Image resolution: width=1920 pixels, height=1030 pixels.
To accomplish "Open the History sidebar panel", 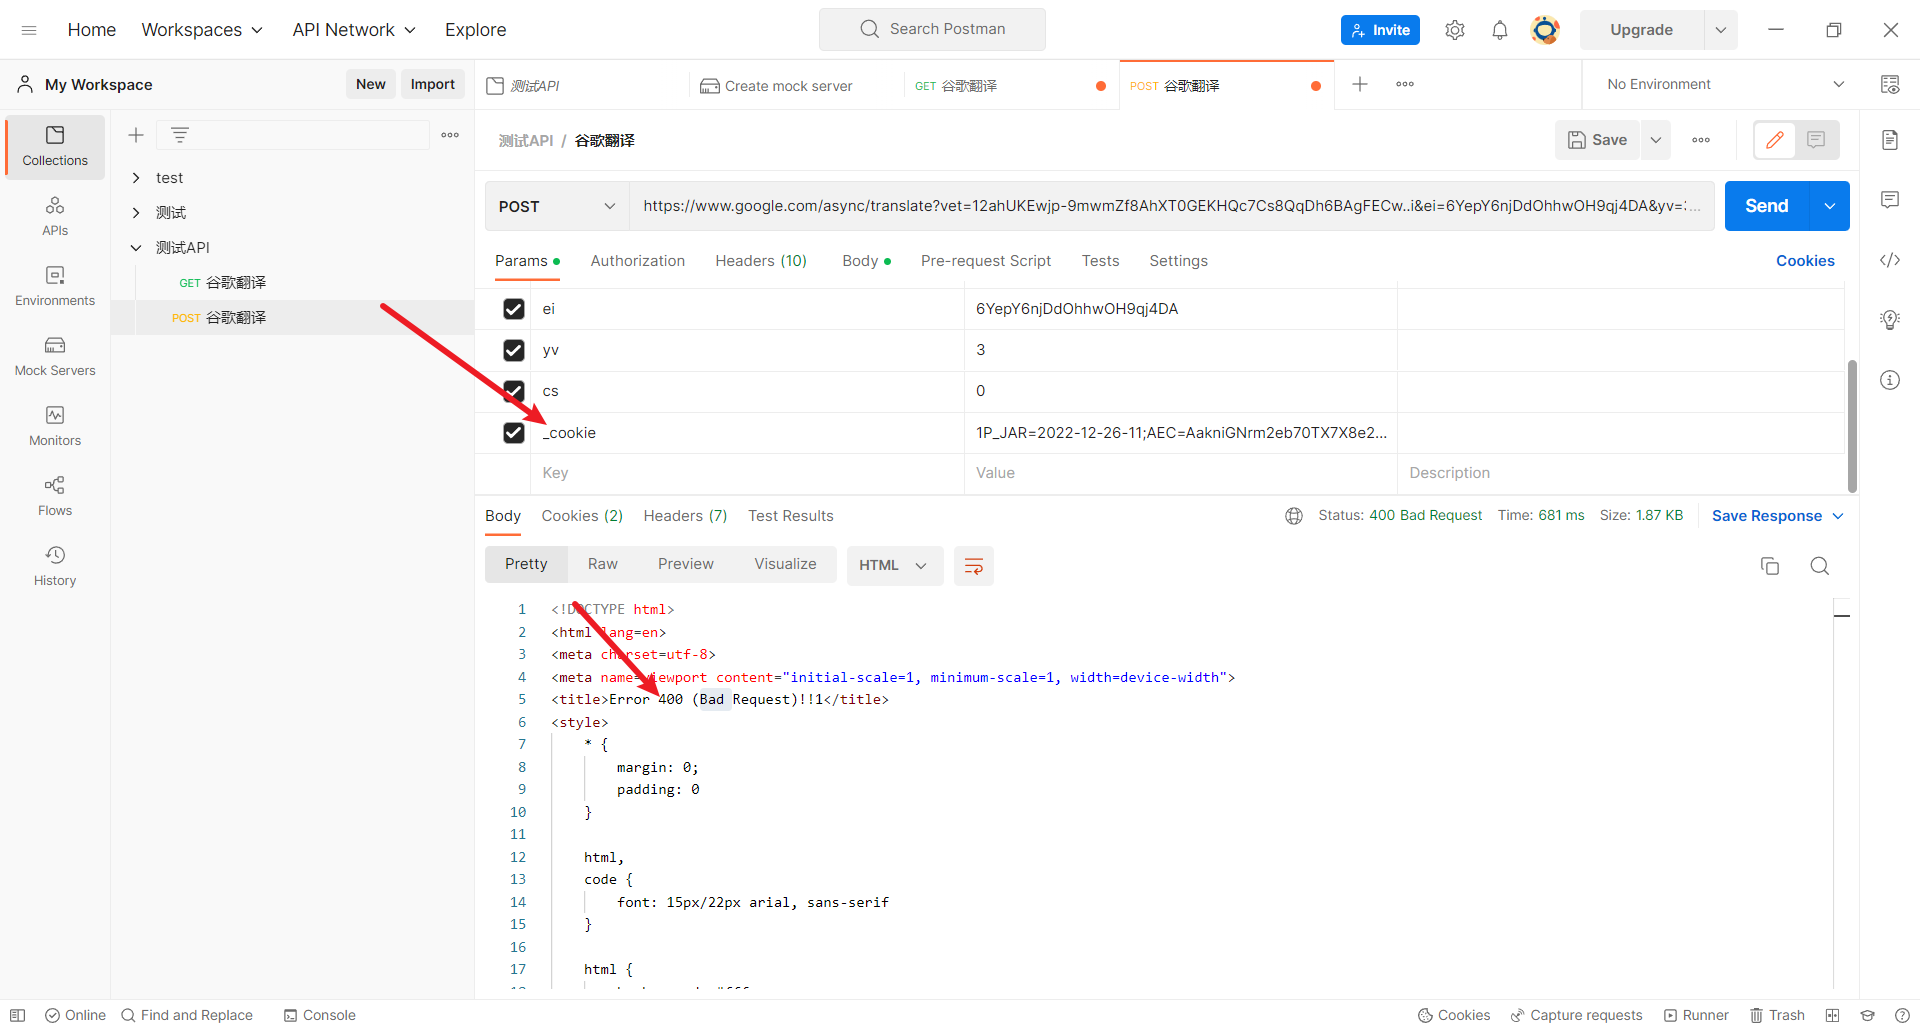I will [x=55, y=565].
